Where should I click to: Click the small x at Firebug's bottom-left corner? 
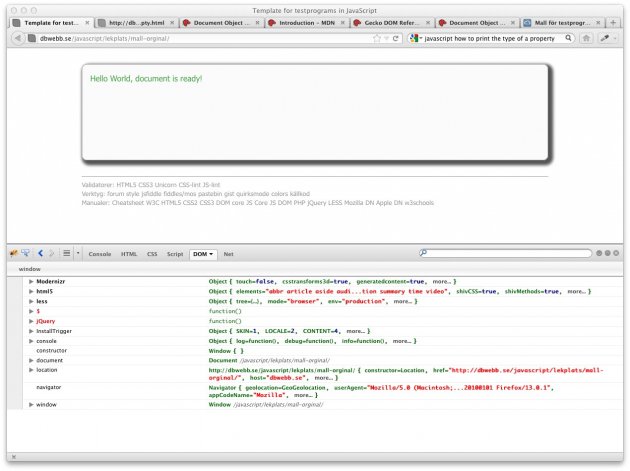(14, 457)
